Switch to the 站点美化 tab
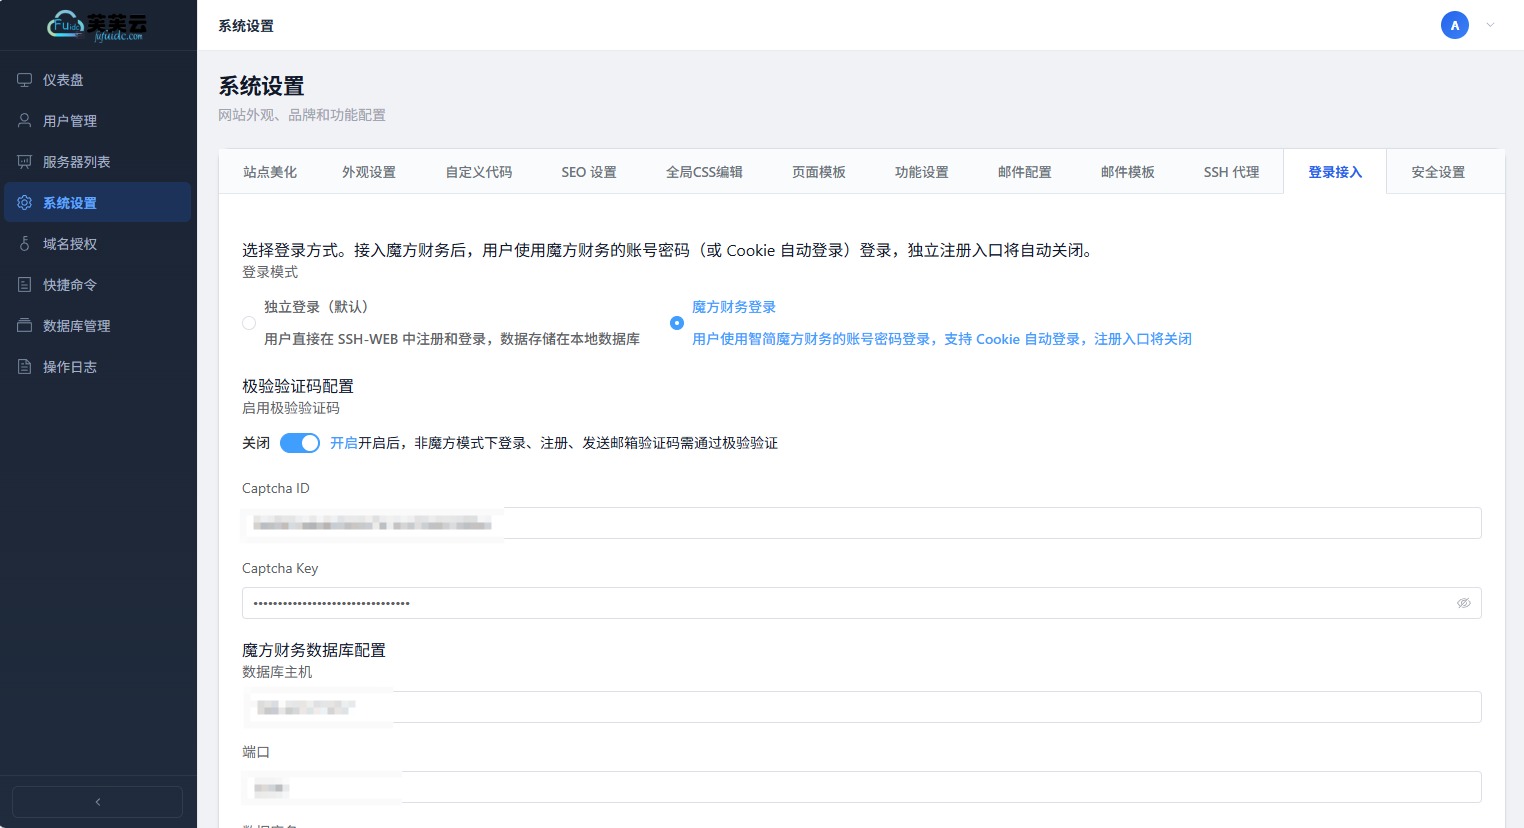The height and width of the screenshot is (828, 1524). pos(270,172)
